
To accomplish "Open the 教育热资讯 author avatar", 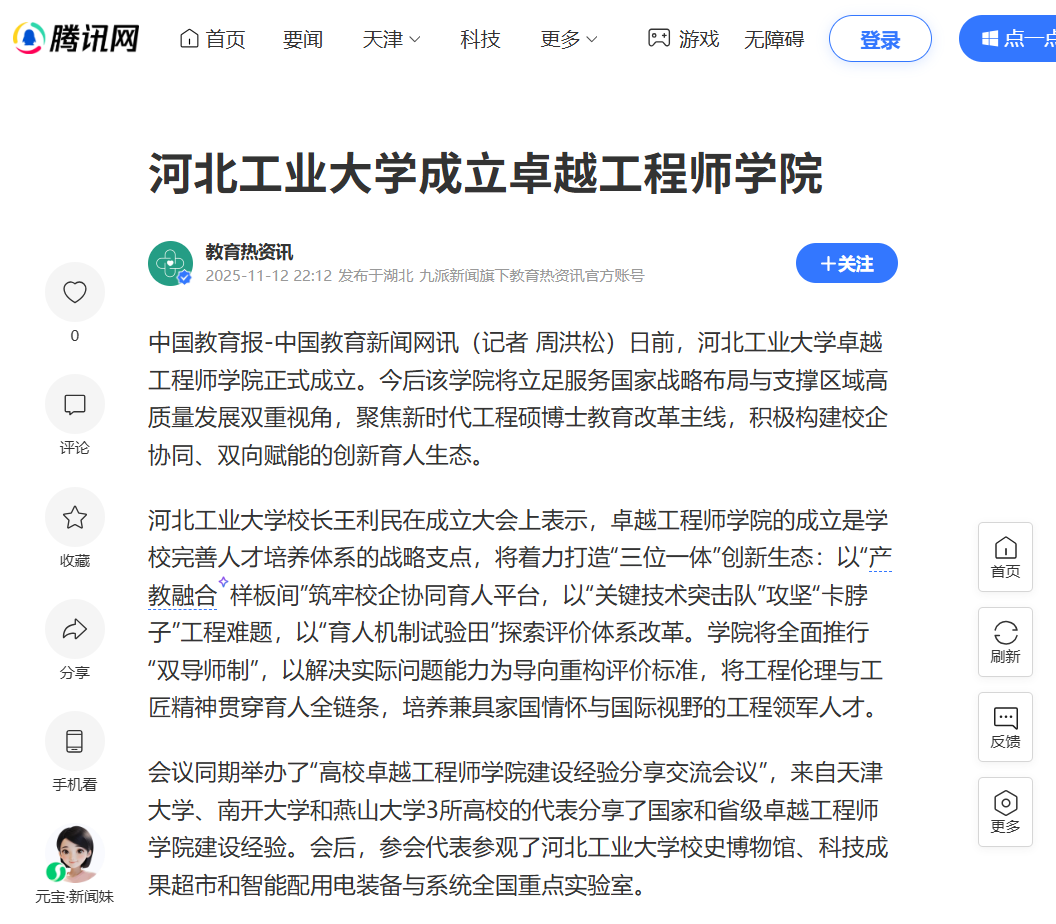I will 170,263.
